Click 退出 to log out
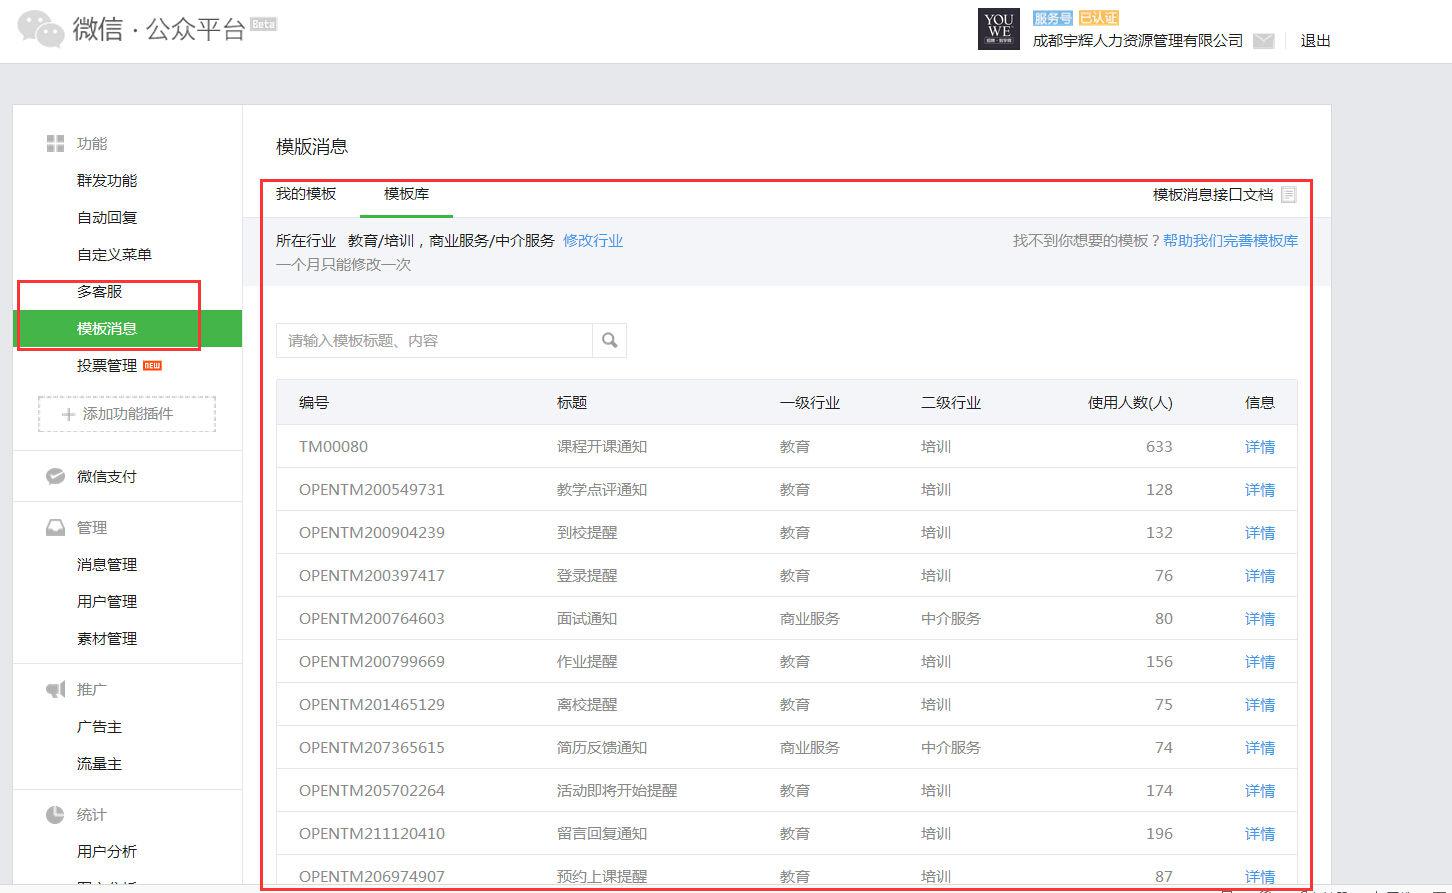Screen dimensions: 1452x893 point(1314,41)
